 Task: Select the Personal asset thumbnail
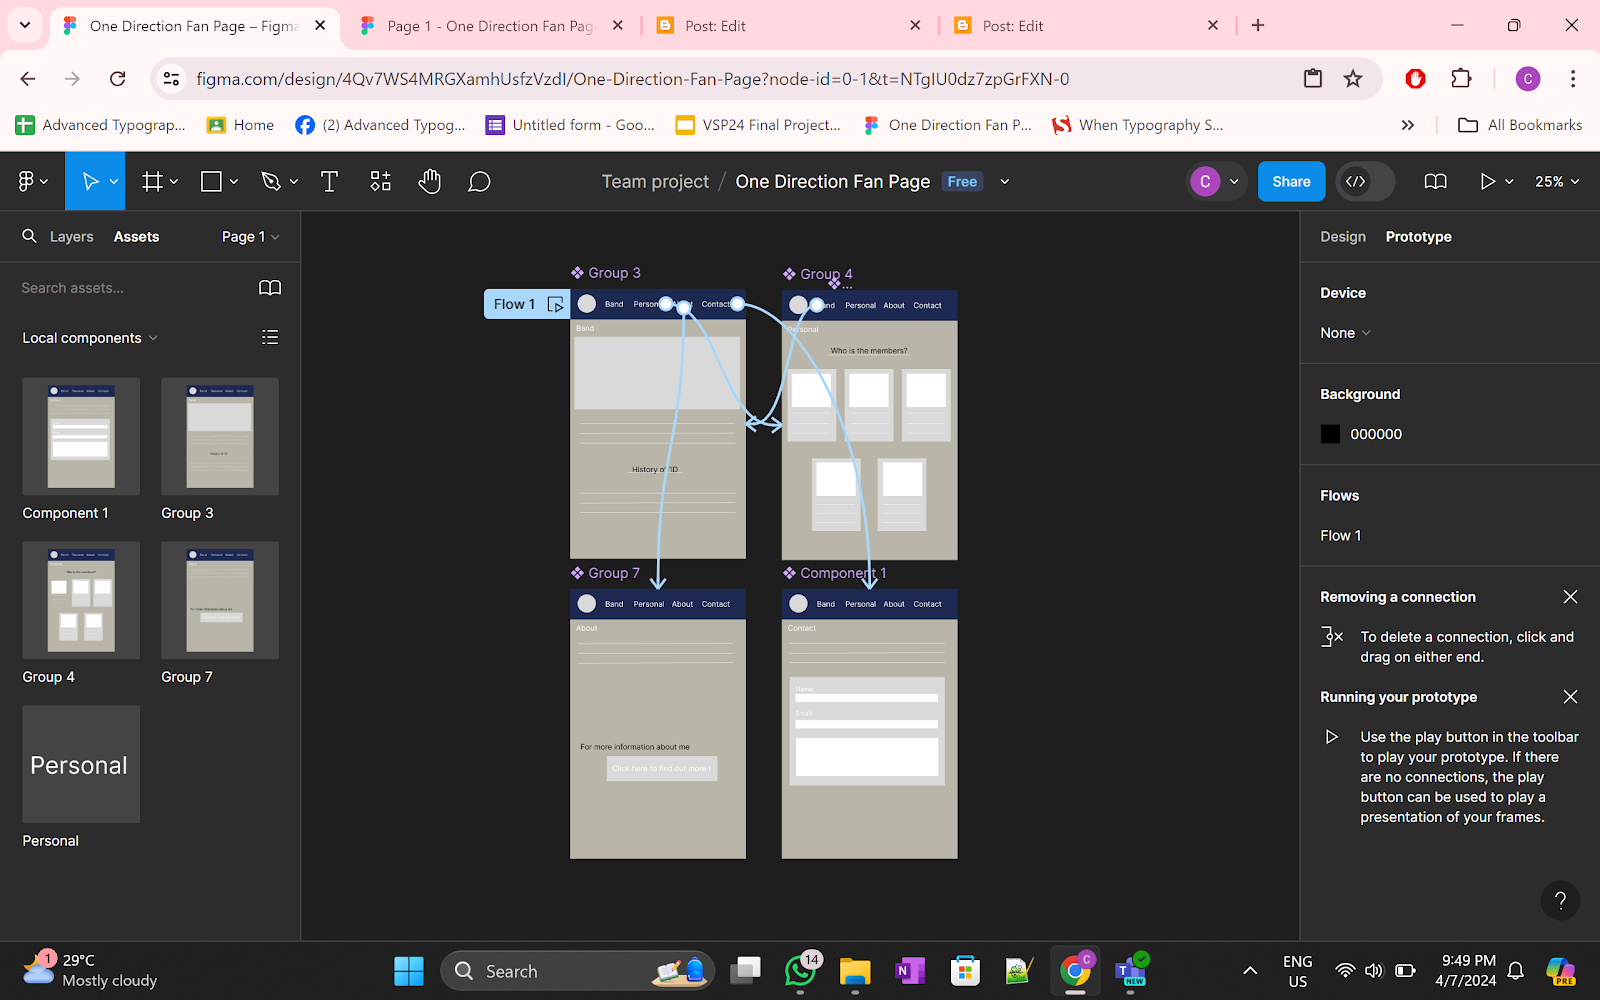81,764
